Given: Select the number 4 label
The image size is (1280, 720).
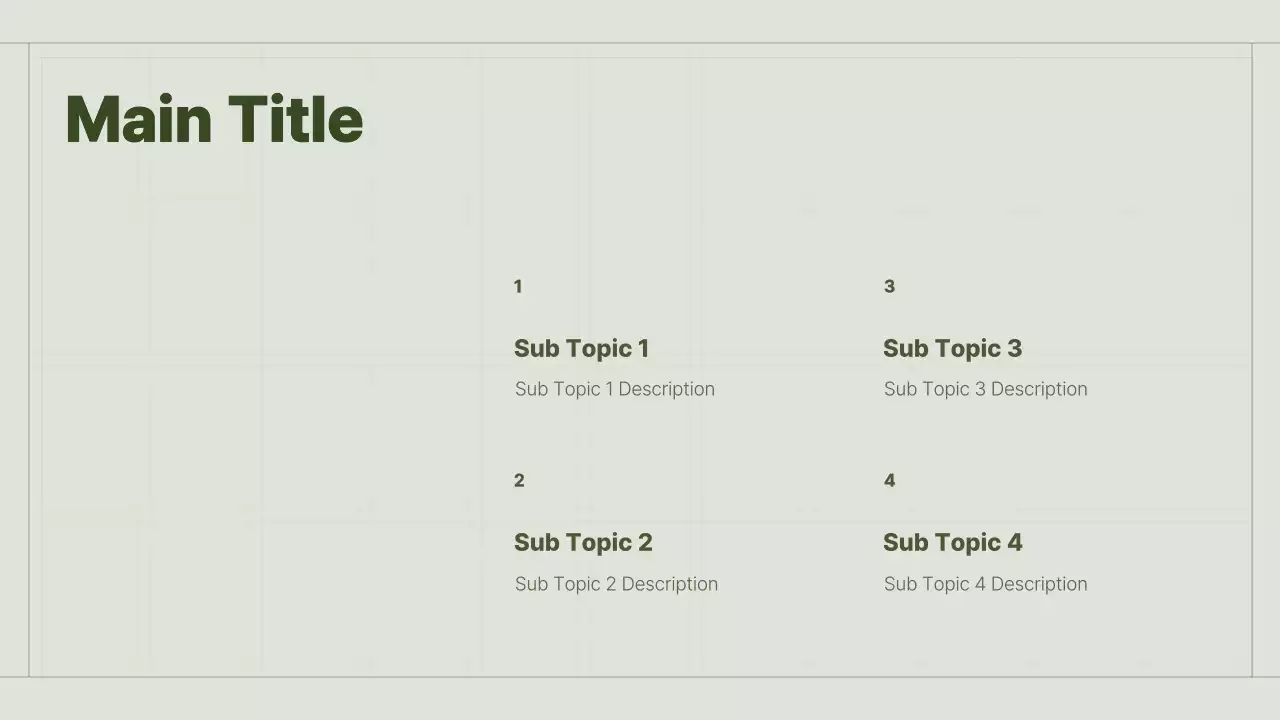Looking at the screenshot, I should click(889, 481).
